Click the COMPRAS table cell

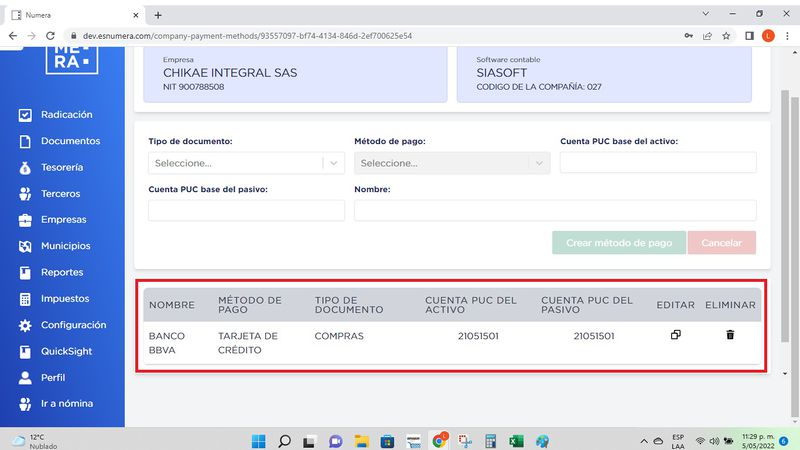(x=339, y=336)
